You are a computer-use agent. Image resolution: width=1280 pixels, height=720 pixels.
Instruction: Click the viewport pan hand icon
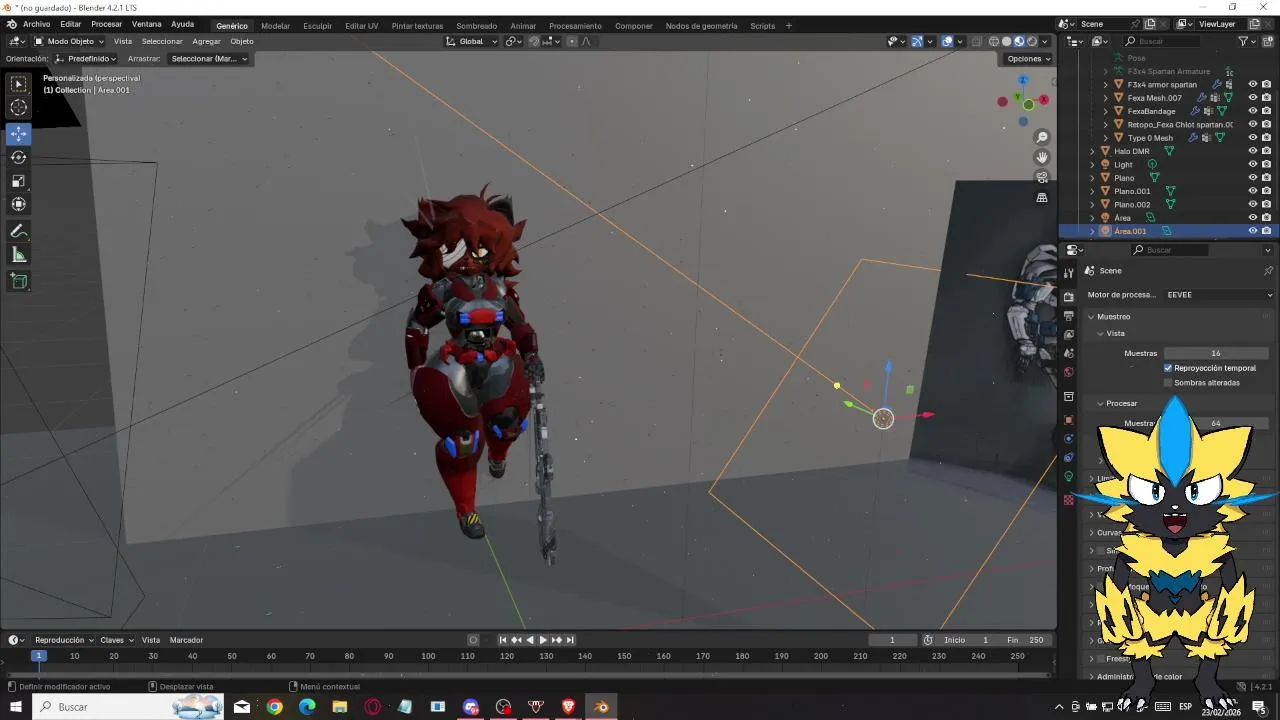(x=1042, y=157)
